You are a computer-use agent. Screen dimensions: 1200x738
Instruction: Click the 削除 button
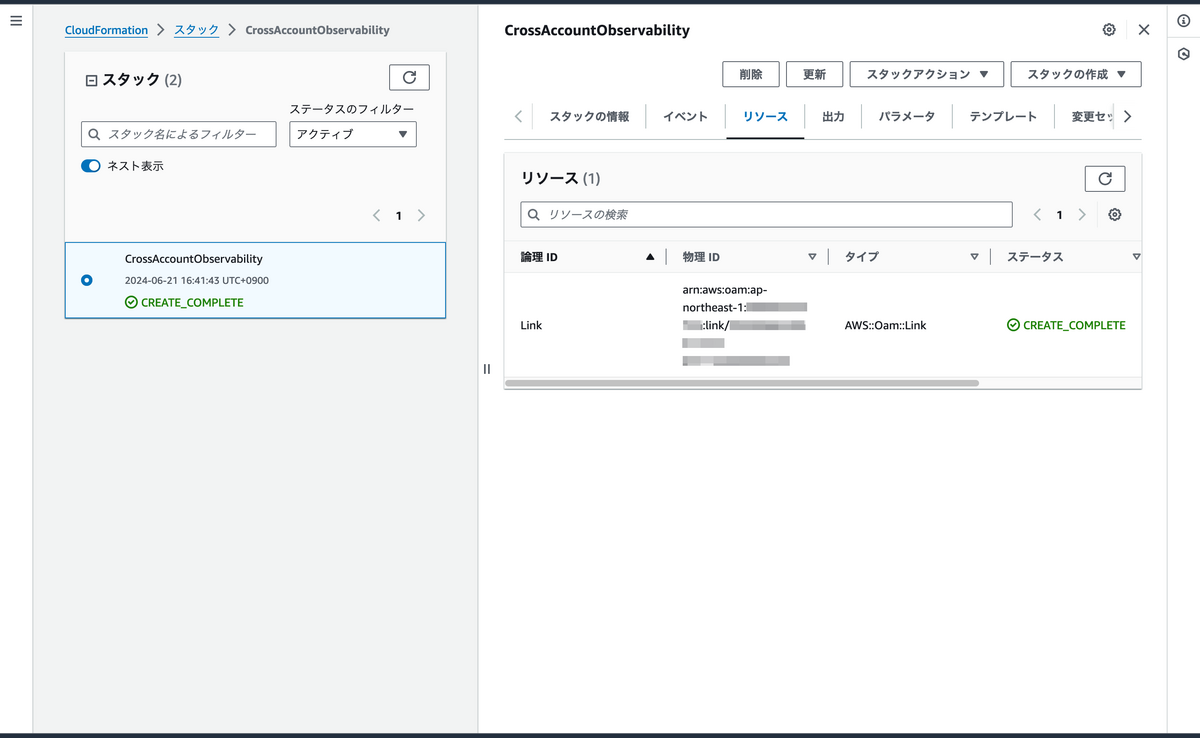point(751,74)
